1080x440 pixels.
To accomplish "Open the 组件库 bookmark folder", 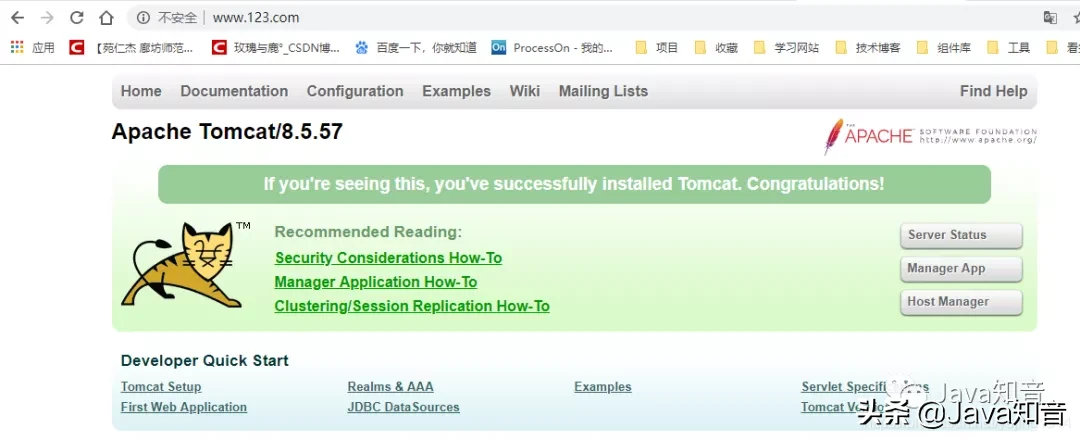I will pos(944,48).
